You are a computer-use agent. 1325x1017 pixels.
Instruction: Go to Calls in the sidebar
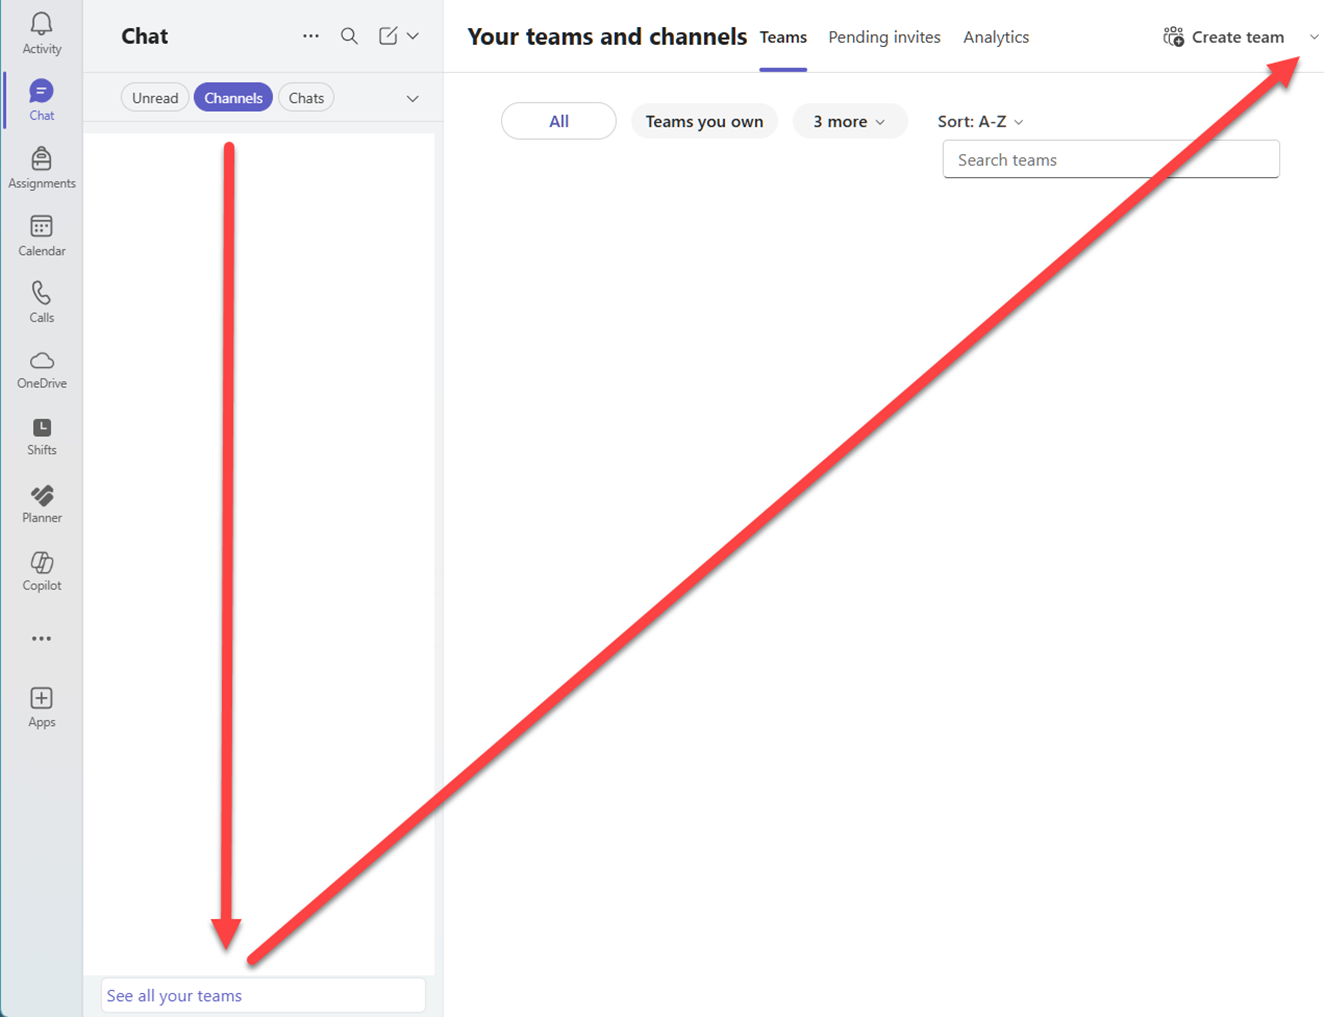(x=41, y=301)
